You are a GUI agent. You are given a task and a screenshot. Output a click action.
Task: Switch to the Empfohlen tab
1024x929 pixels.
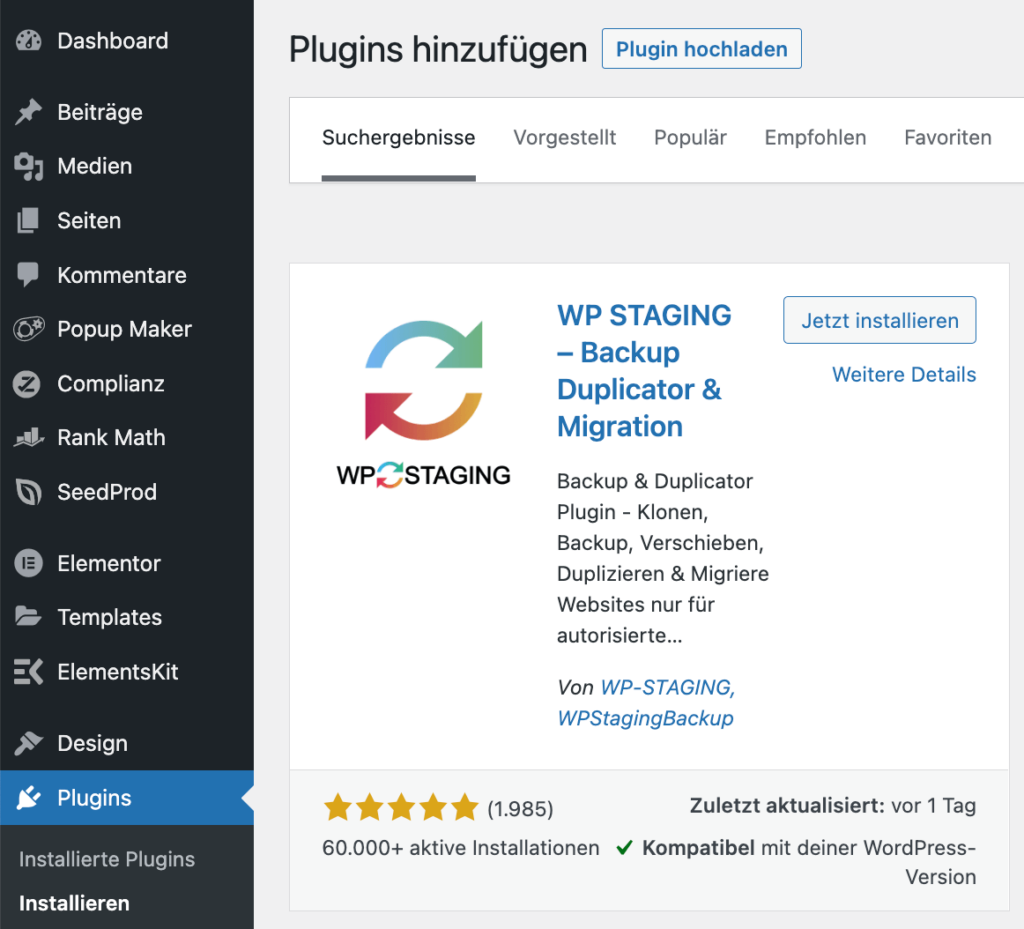pos(815,138)
